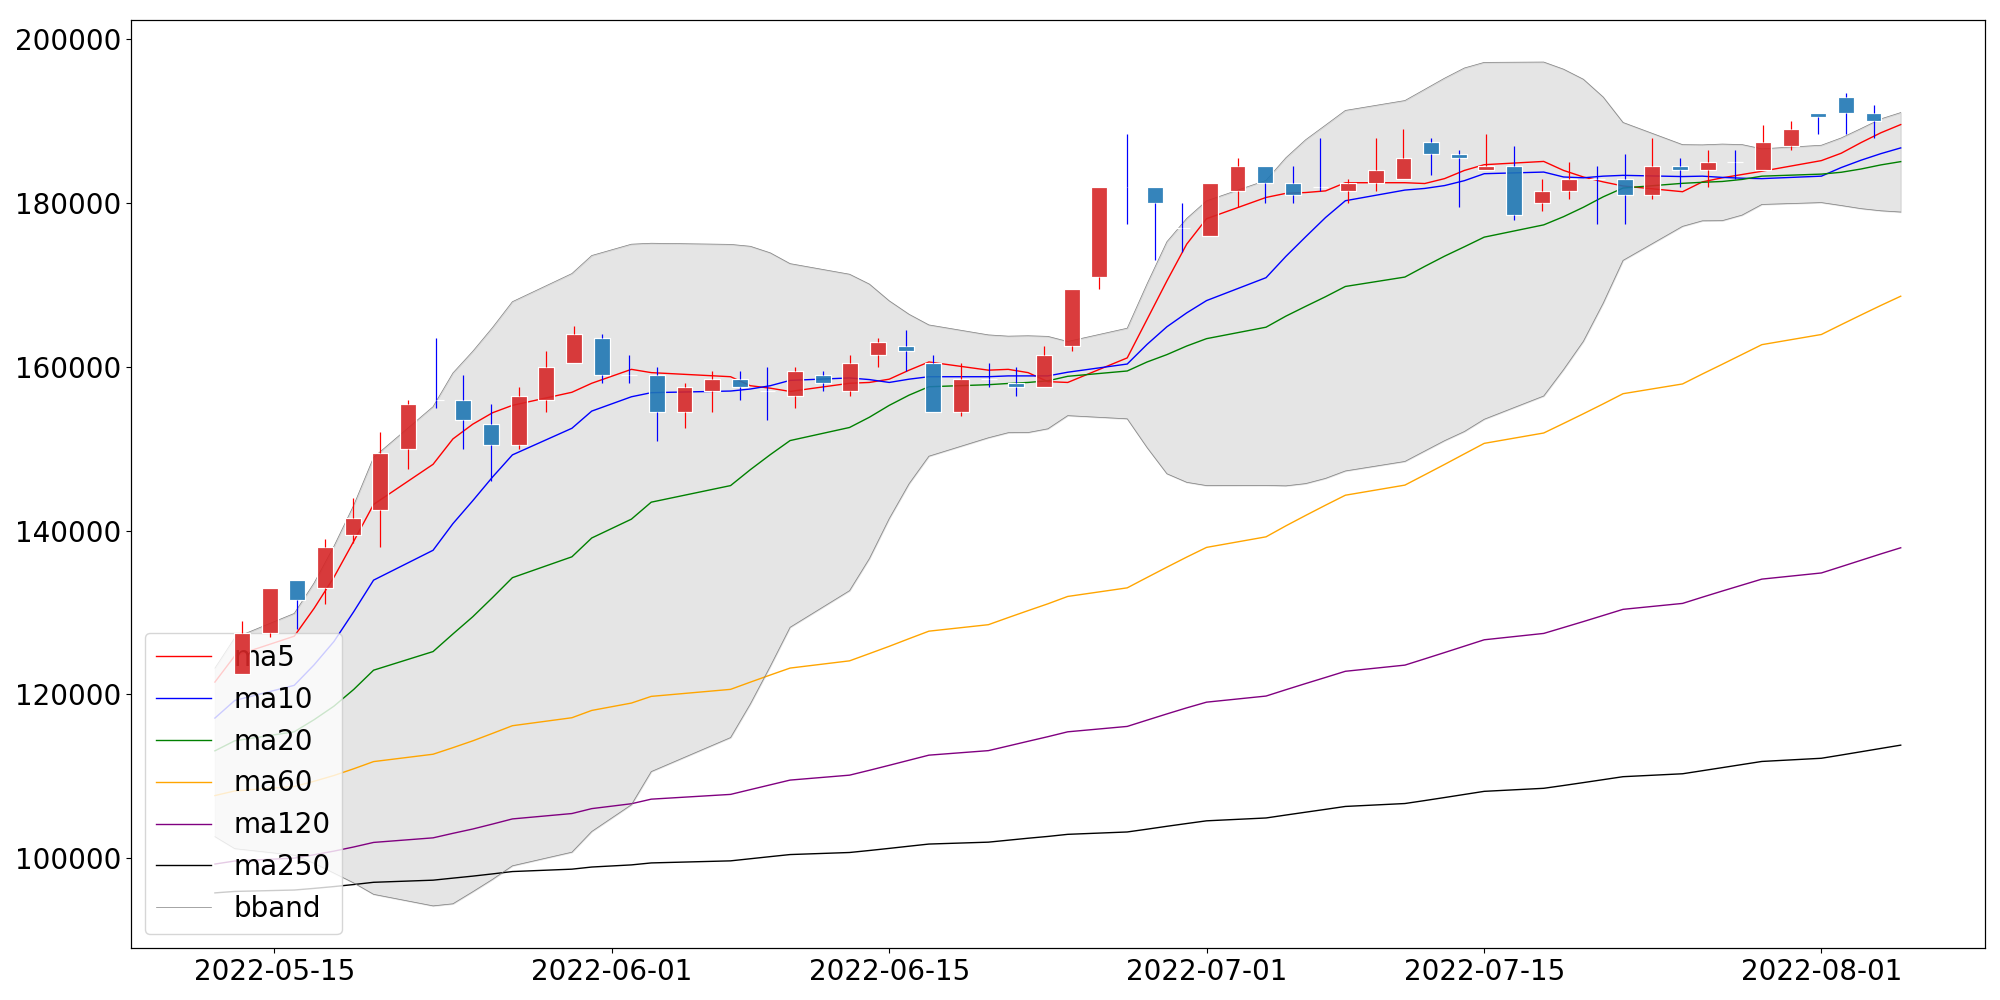Screen dimensions: 2000x1000
Task: Click the purple ma120 legend line sample
Action: 185,824
